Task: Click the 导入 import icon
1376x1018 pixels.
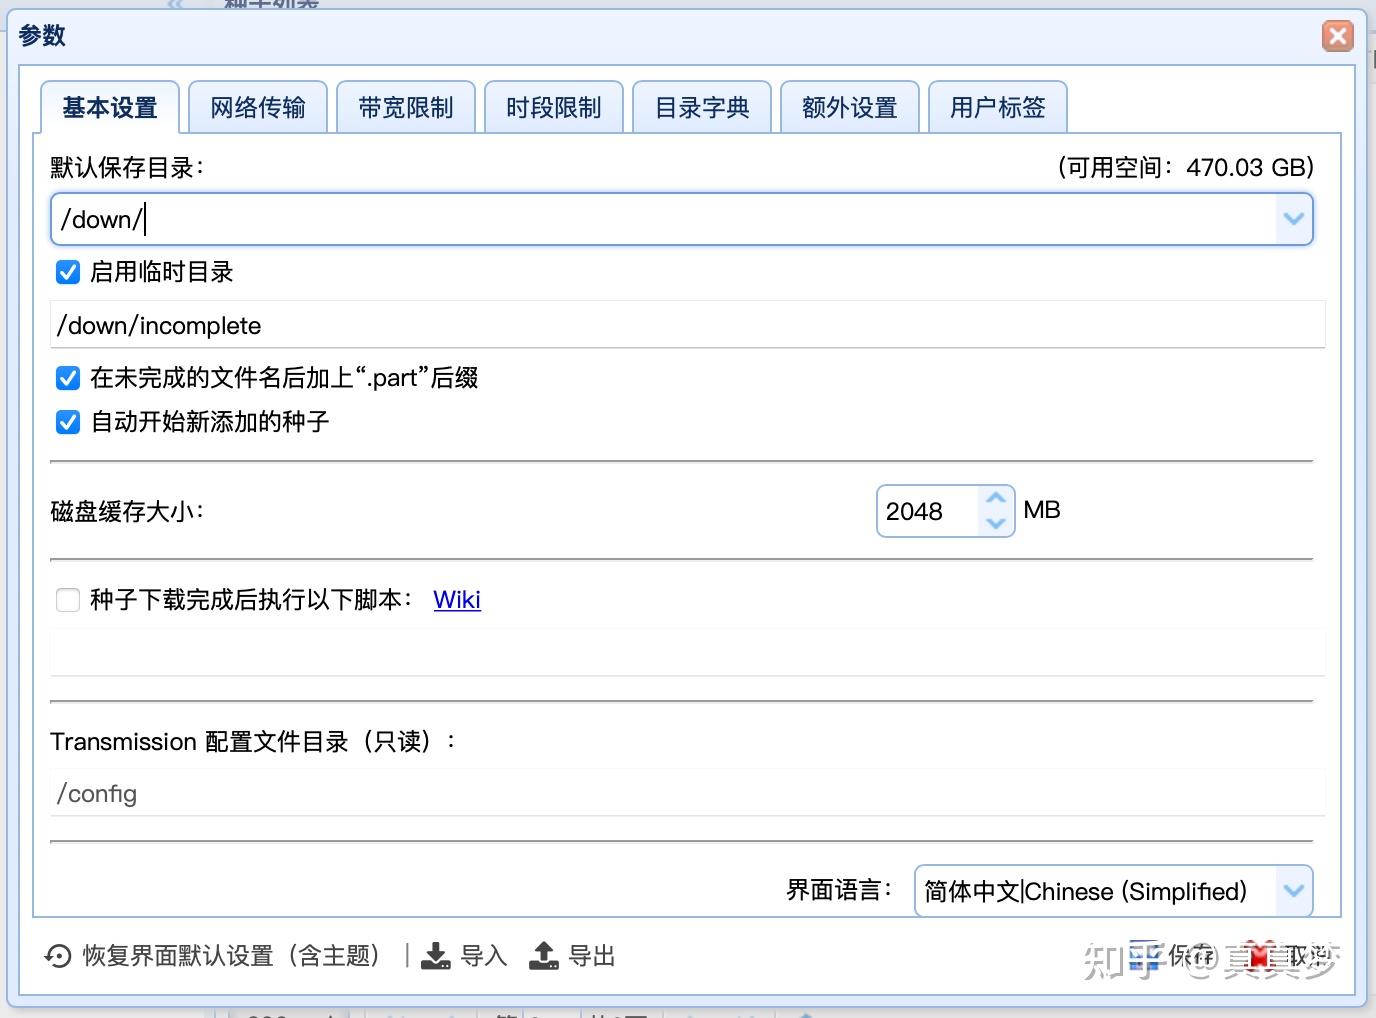Action: coord(435,956)
